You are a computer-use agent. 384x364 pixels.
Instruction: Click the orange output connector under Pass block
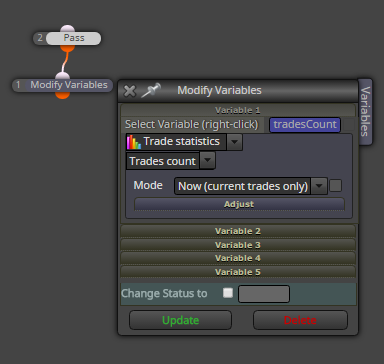click(x=67, y=48)
